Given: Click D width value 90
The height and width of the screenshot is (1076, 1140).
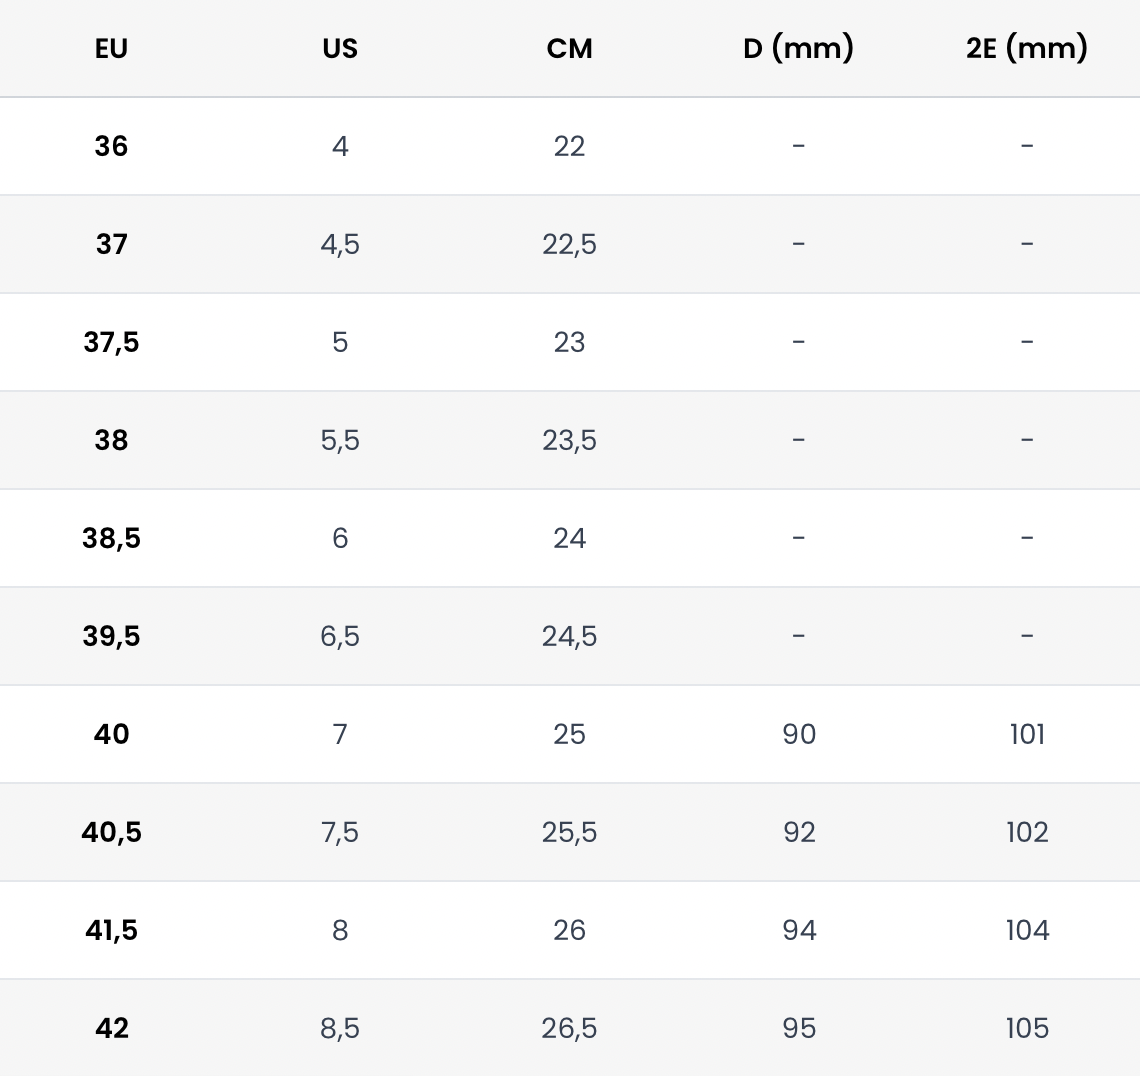Looking at the screenshot, I should (x=799, y=734).
